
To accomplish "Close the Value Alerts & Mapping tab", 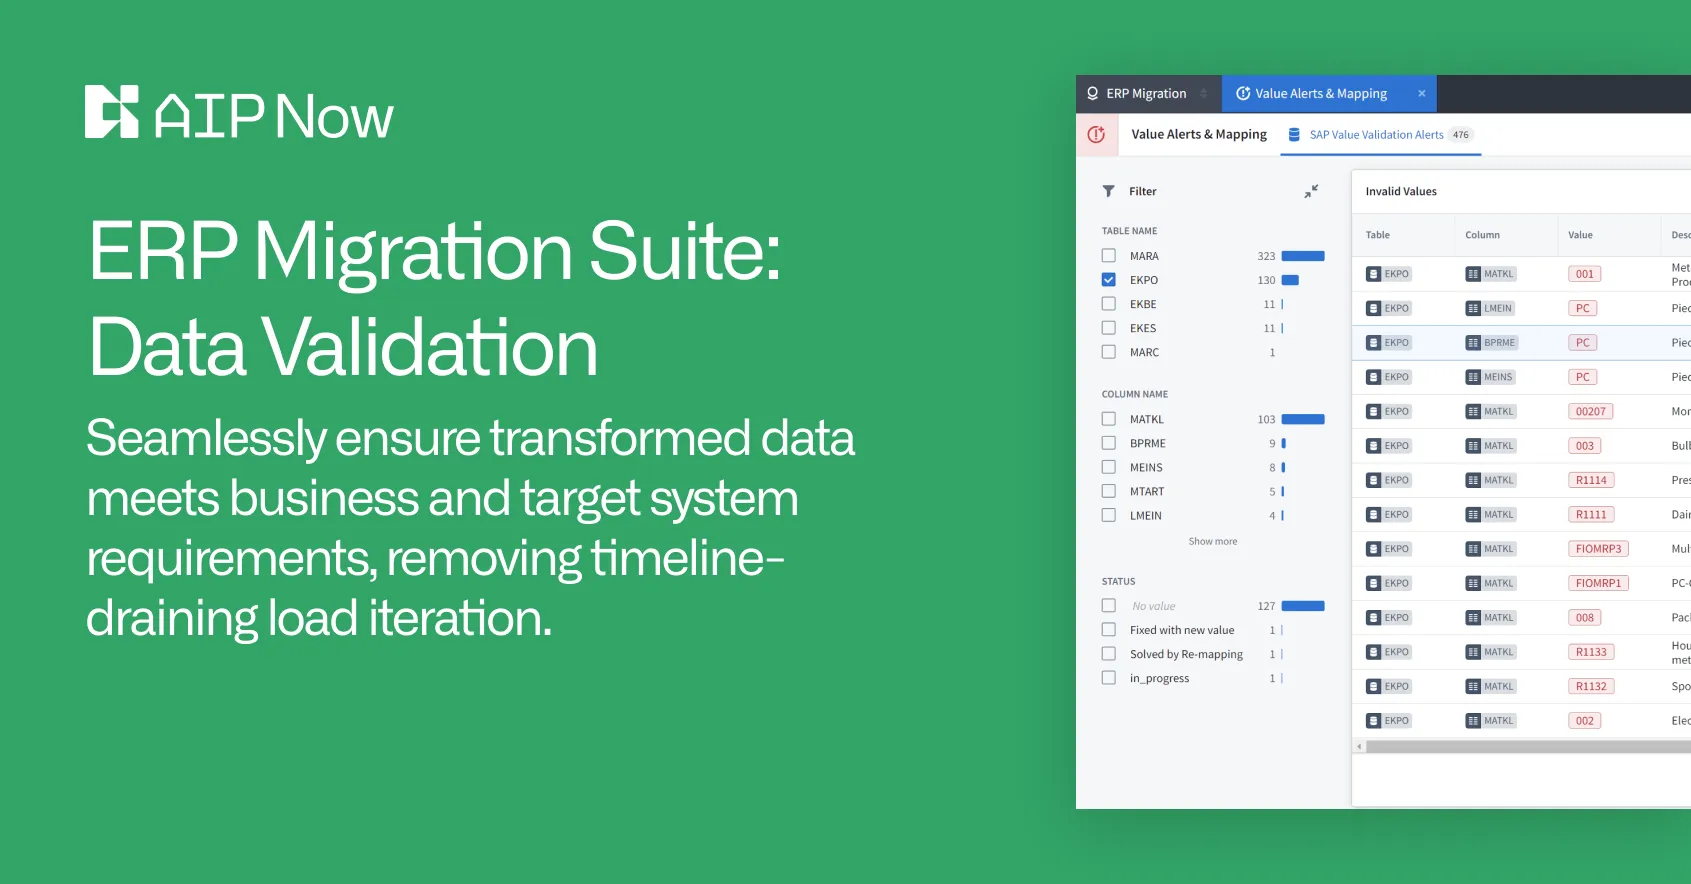I will click(x=1421, y=94).
